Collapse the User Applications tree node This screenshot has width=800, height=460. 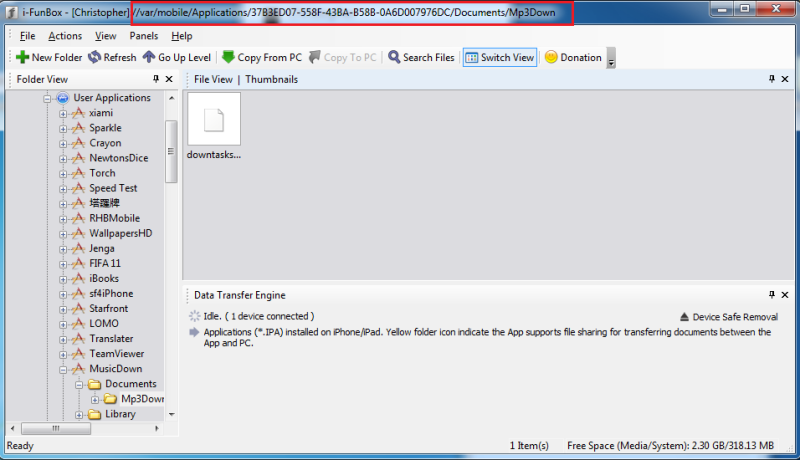[x=47, y=98]
